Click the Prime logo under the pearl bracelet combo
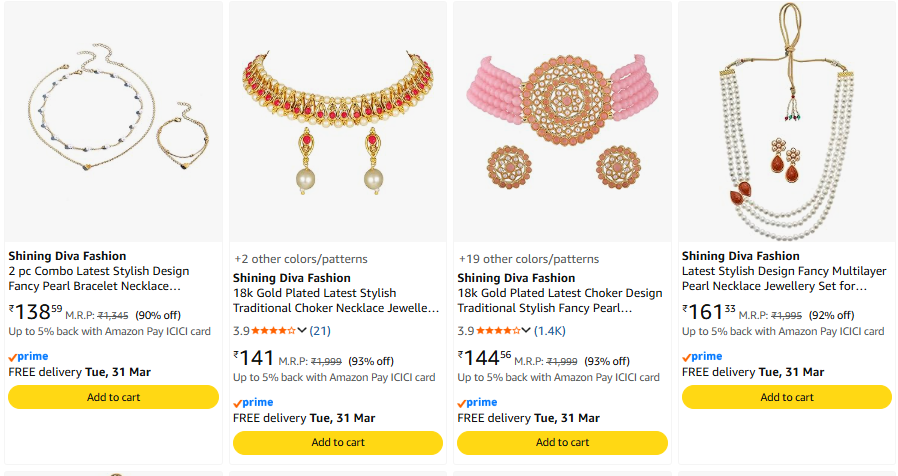The width and height of the screenshot is (898, 476). 28,356
